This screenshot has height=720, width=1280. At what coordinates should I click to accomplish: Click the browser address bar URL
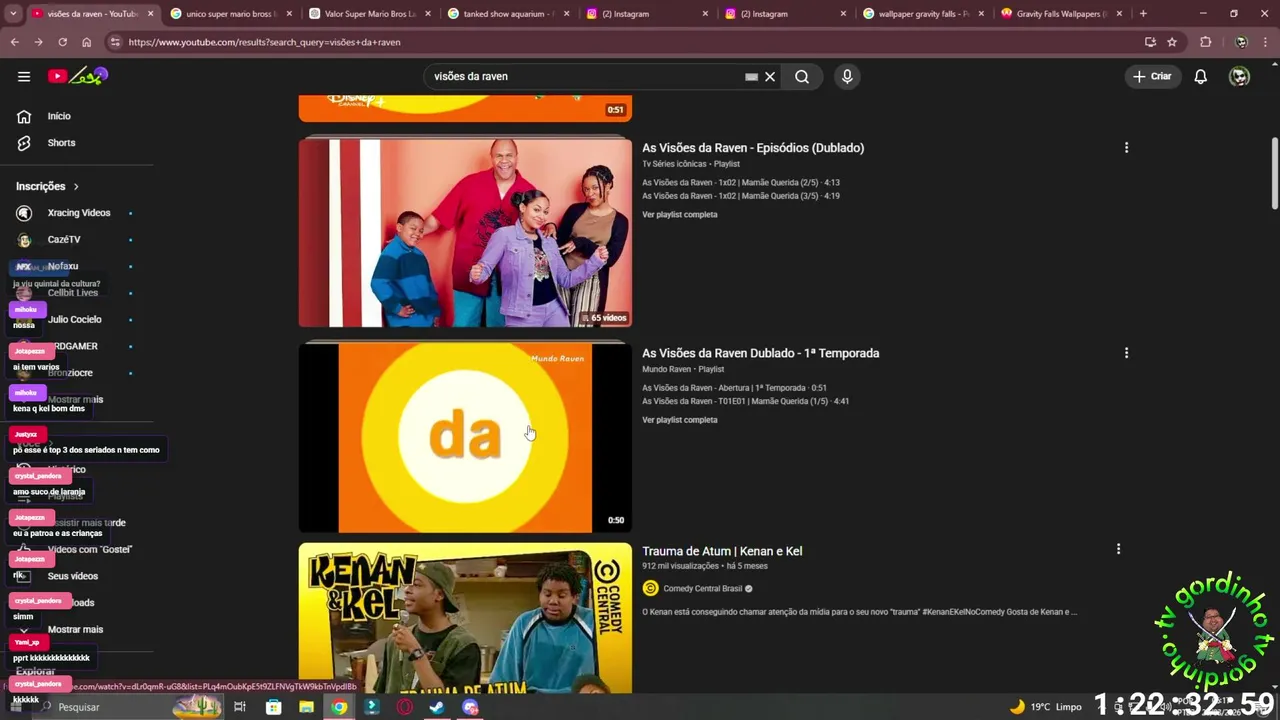(264, 42)
